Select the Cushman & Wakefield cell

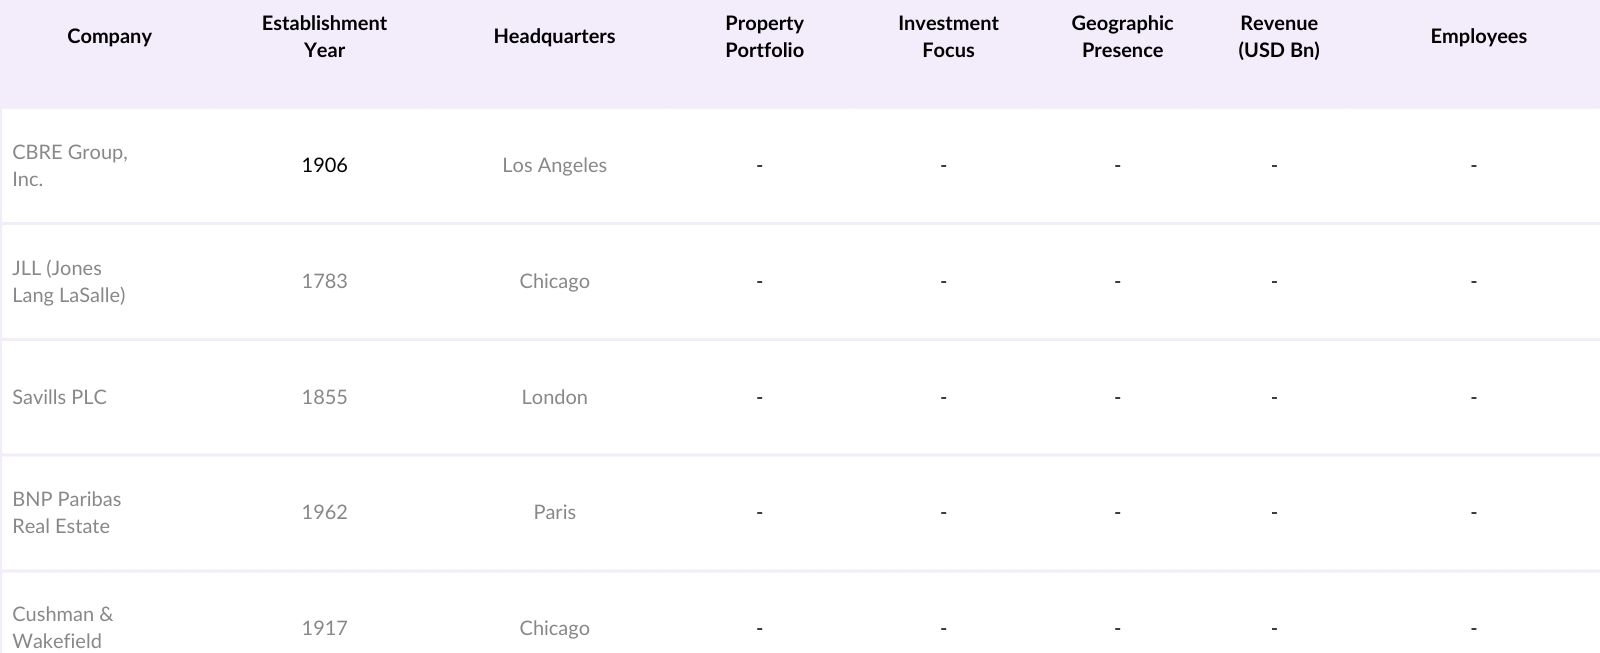click(63, 627)
